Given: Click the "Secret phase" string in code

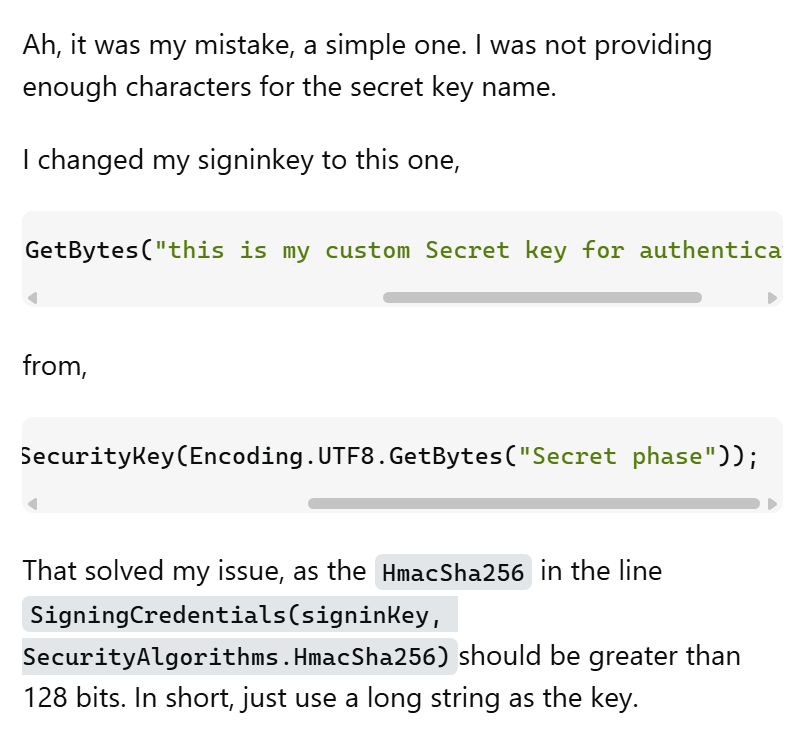Looking at the screenshot, I should click(x=618, y=456).
